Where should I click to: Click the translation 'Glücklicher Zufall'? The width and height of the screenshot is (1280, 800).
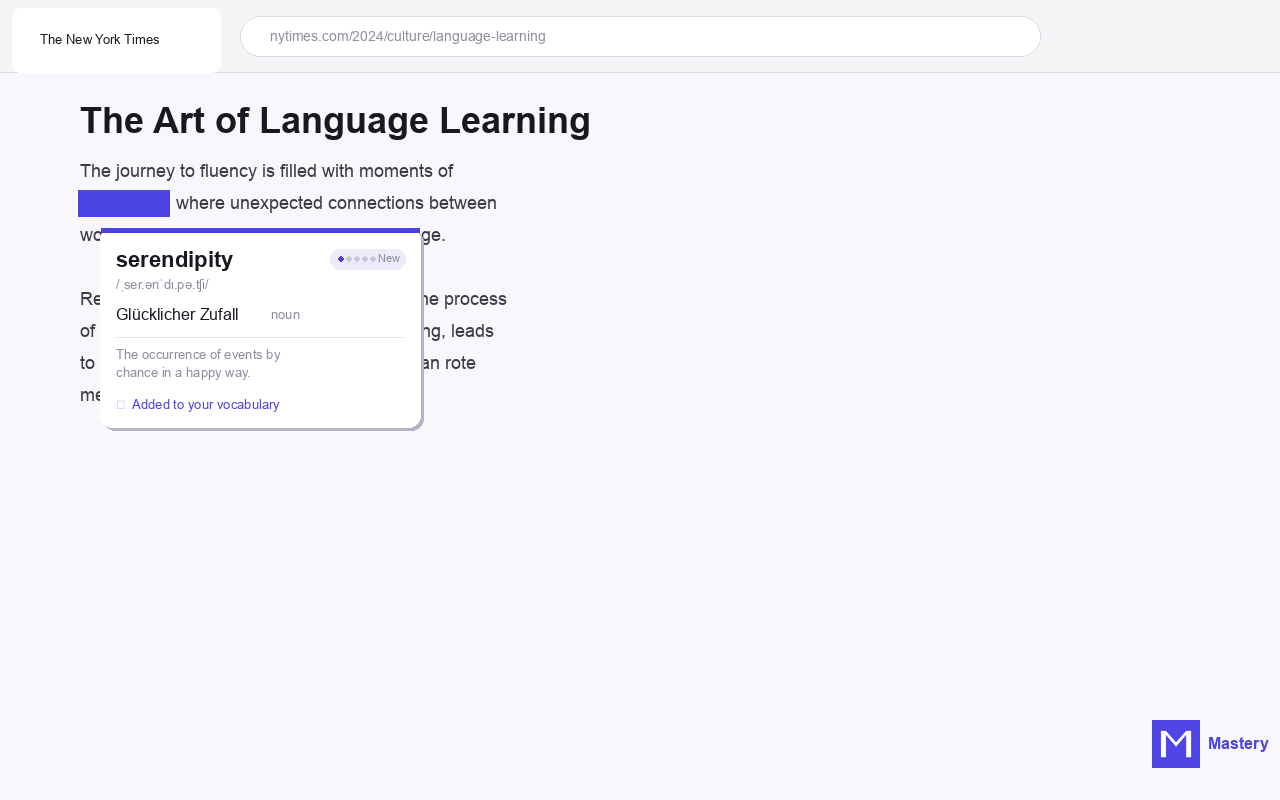(x=177, y=314)
